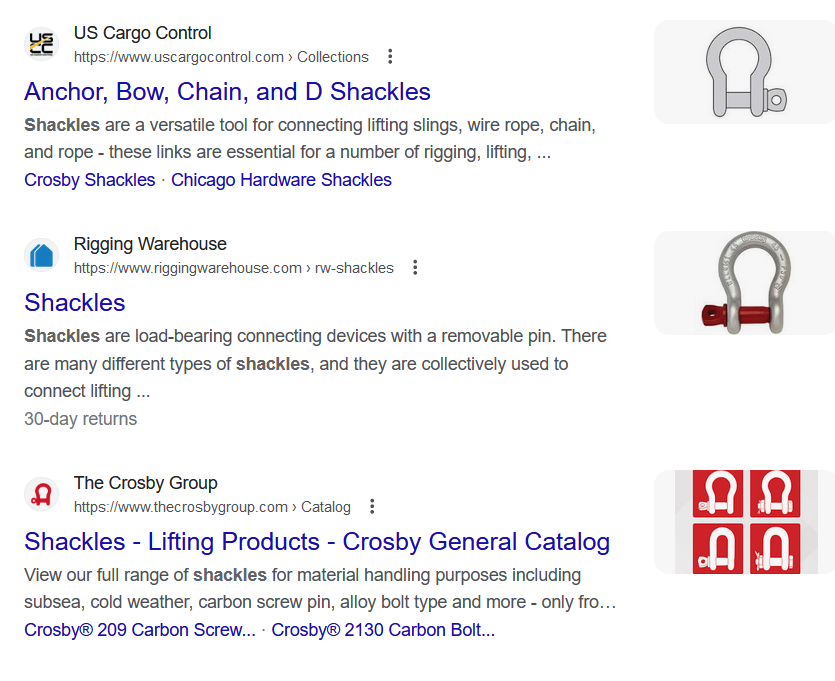
Task: Click the uscargocontrol.com URL breadcrumb
Action: (x=221, y=57)
